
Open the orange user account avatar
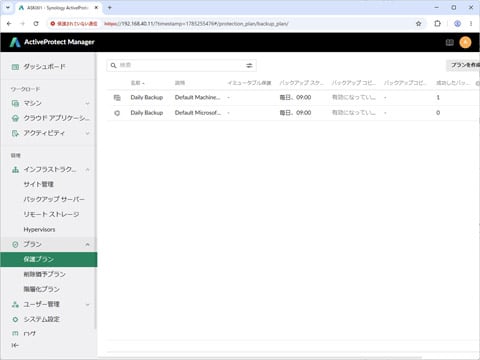[x=465, y=42]
